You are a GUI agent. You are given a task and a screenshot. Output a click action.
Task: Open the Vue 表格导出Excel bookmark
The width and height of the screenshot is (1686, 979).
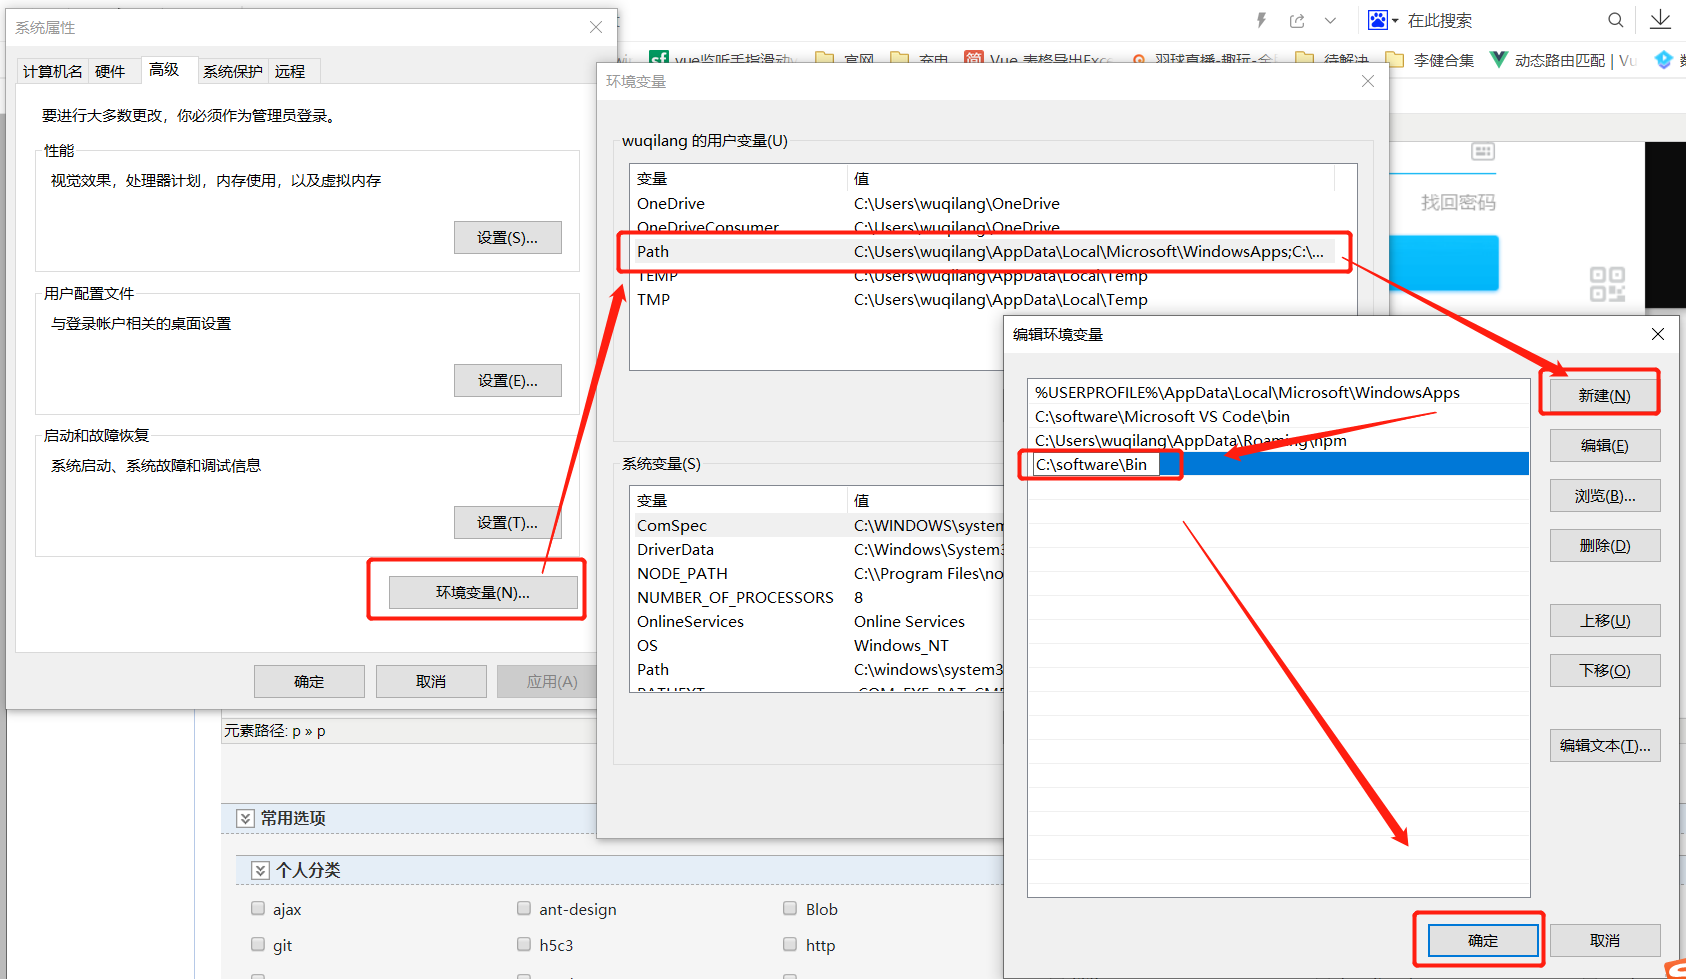[1038, 60]
